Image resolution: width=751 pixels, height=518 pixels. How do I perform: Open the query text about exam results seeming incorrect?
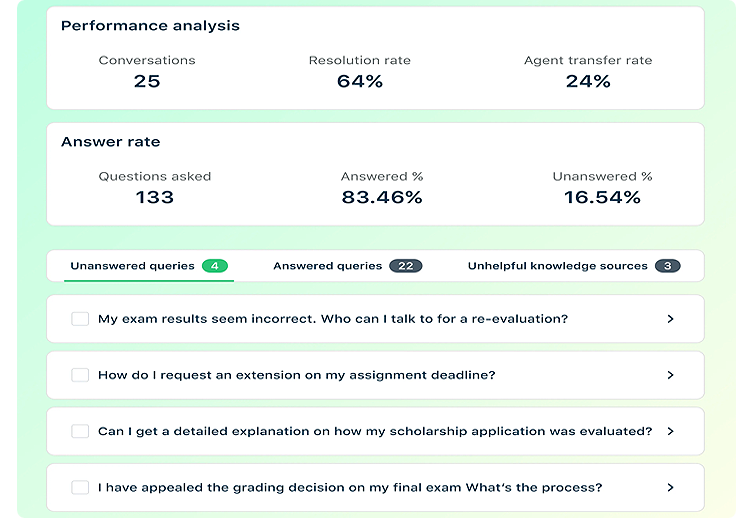[x=333, y=319]
